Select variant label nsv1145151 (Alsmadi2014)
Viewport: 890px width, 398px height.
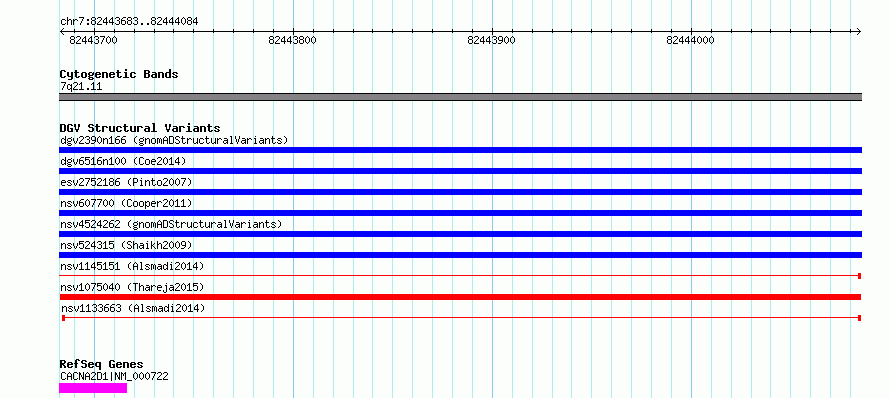pyautogui.click(x=132, y=266)
